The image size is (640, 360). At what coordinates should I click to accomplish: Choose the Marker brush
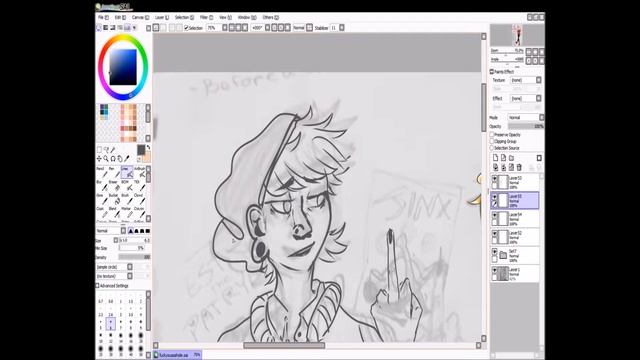[x=127, y=212]
